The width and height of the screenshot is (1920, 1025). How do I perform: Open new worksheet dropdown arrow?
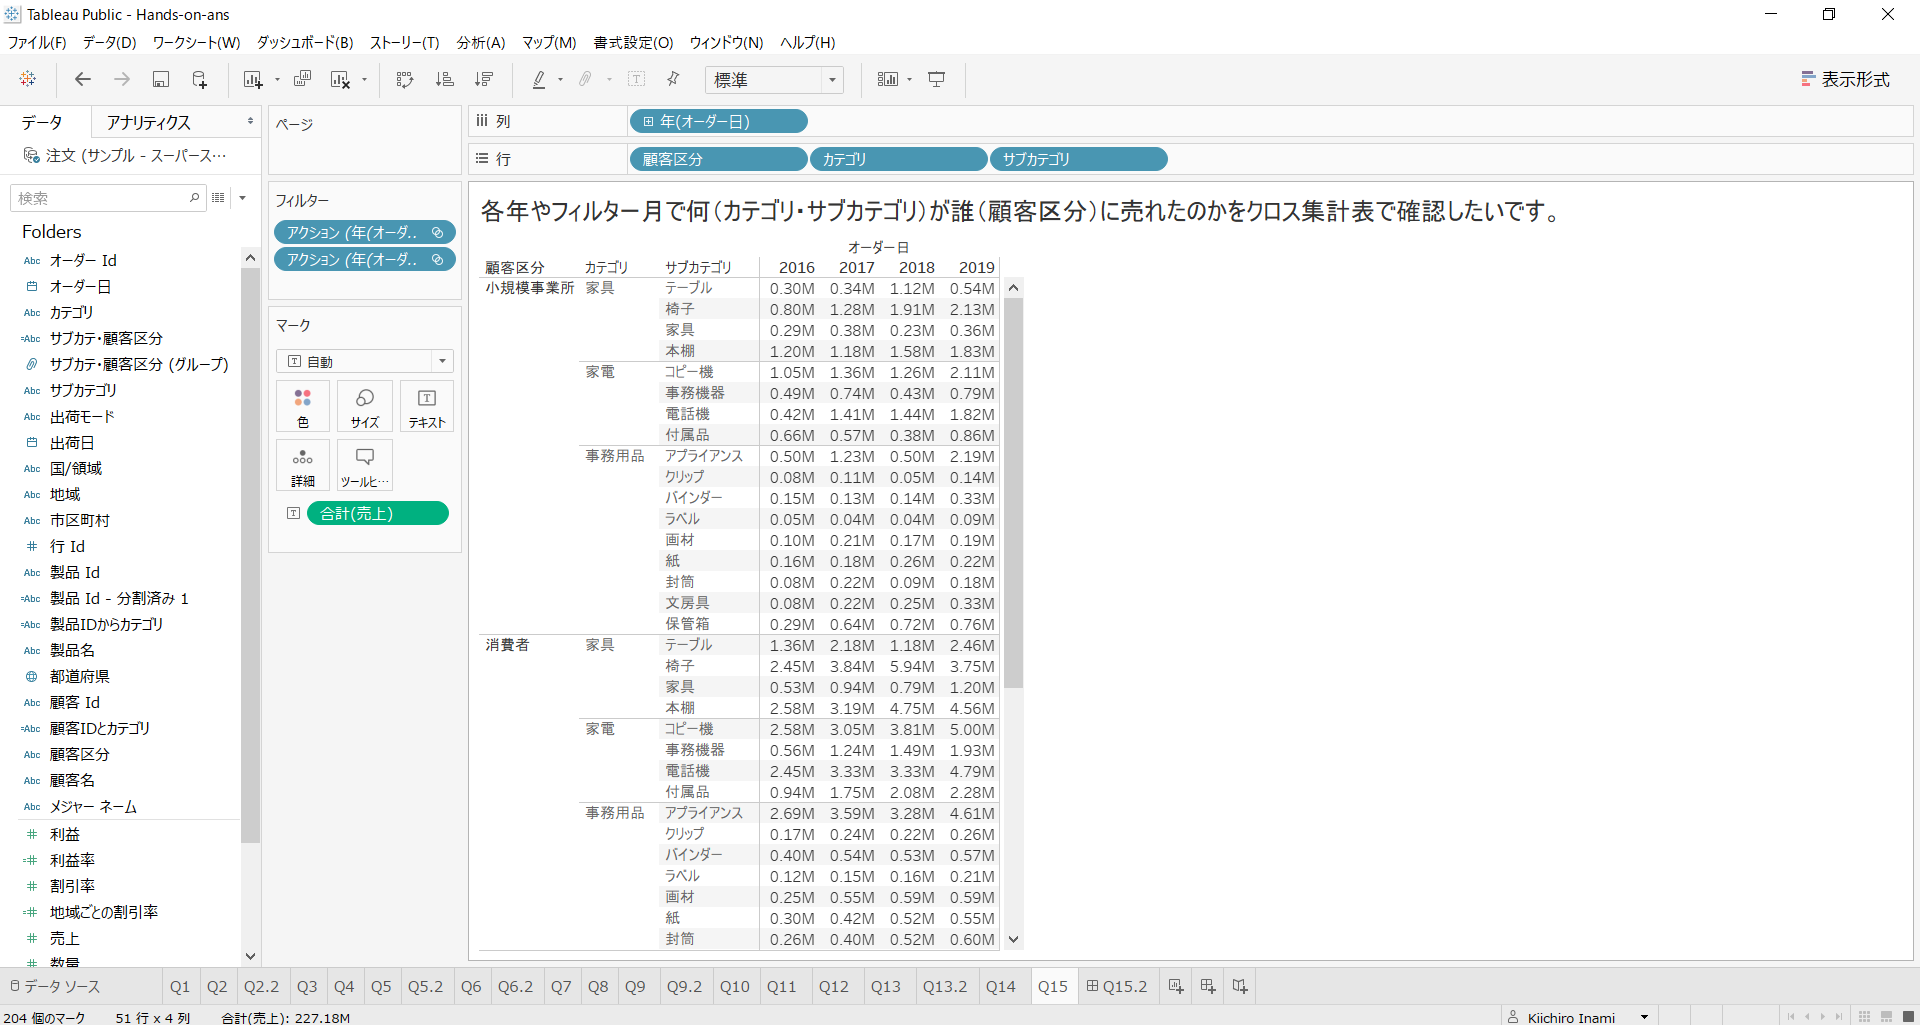click(x=277, y=80)
